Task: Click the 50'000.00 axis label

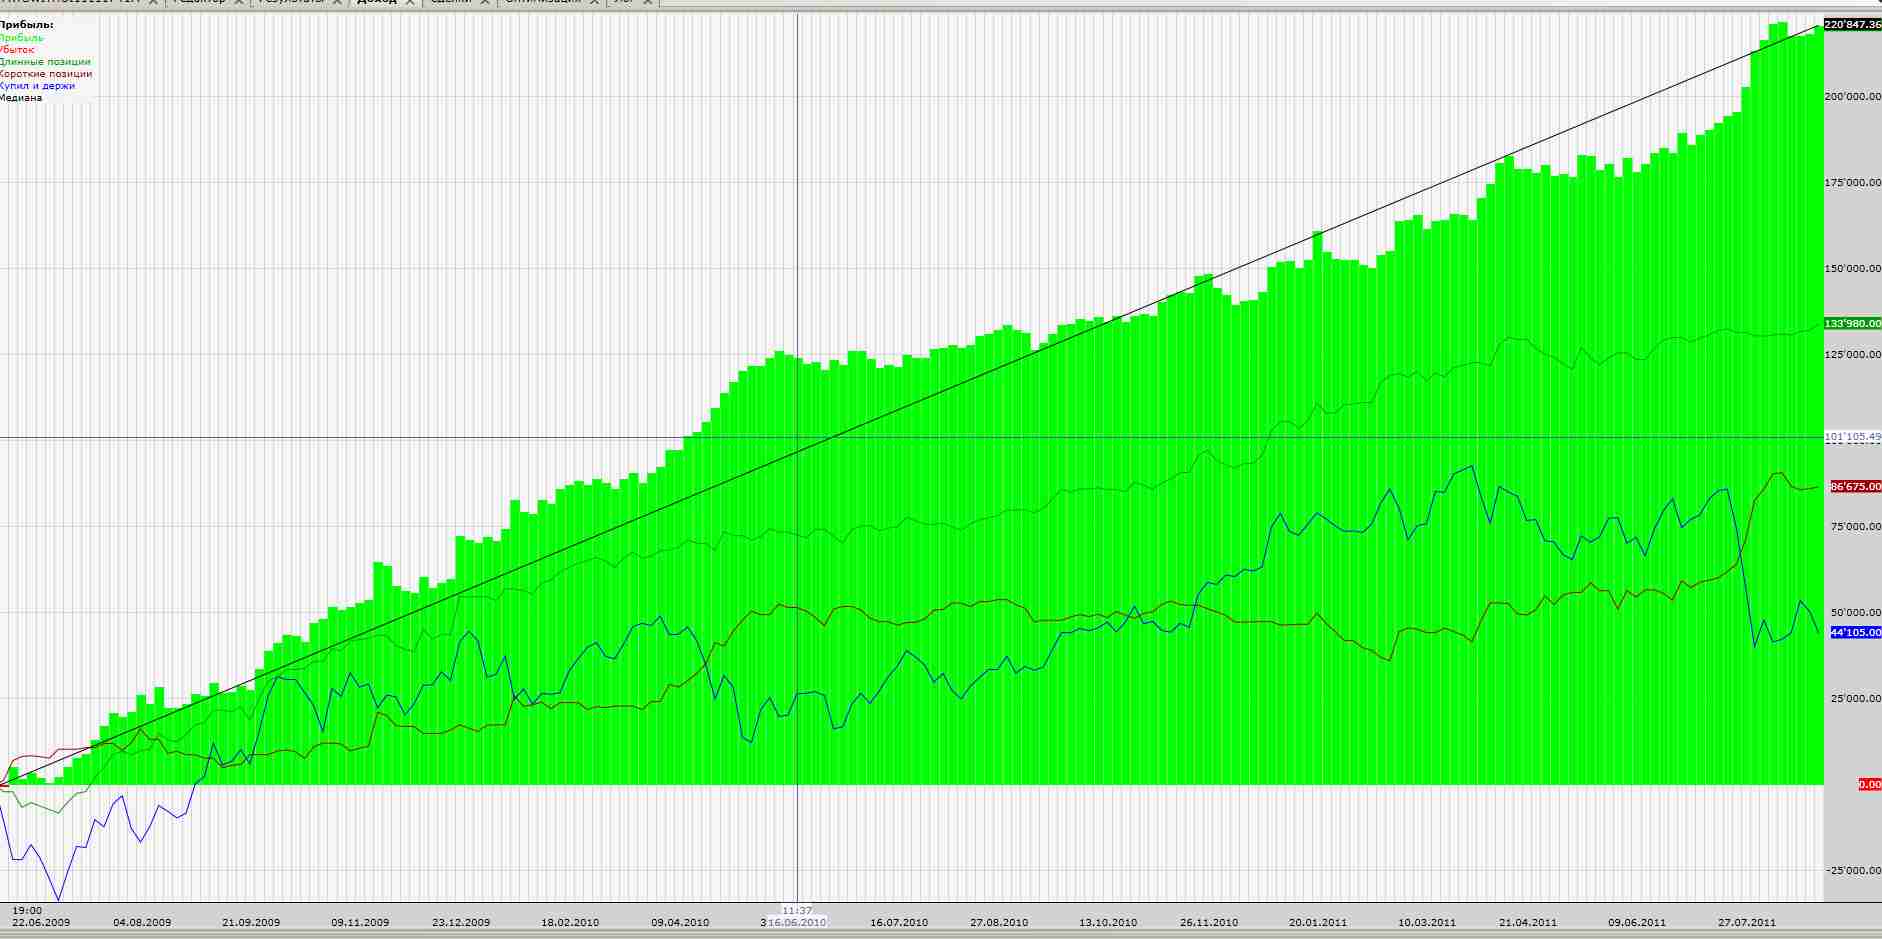Action: pyautogui.click(x=1855, y=613)
